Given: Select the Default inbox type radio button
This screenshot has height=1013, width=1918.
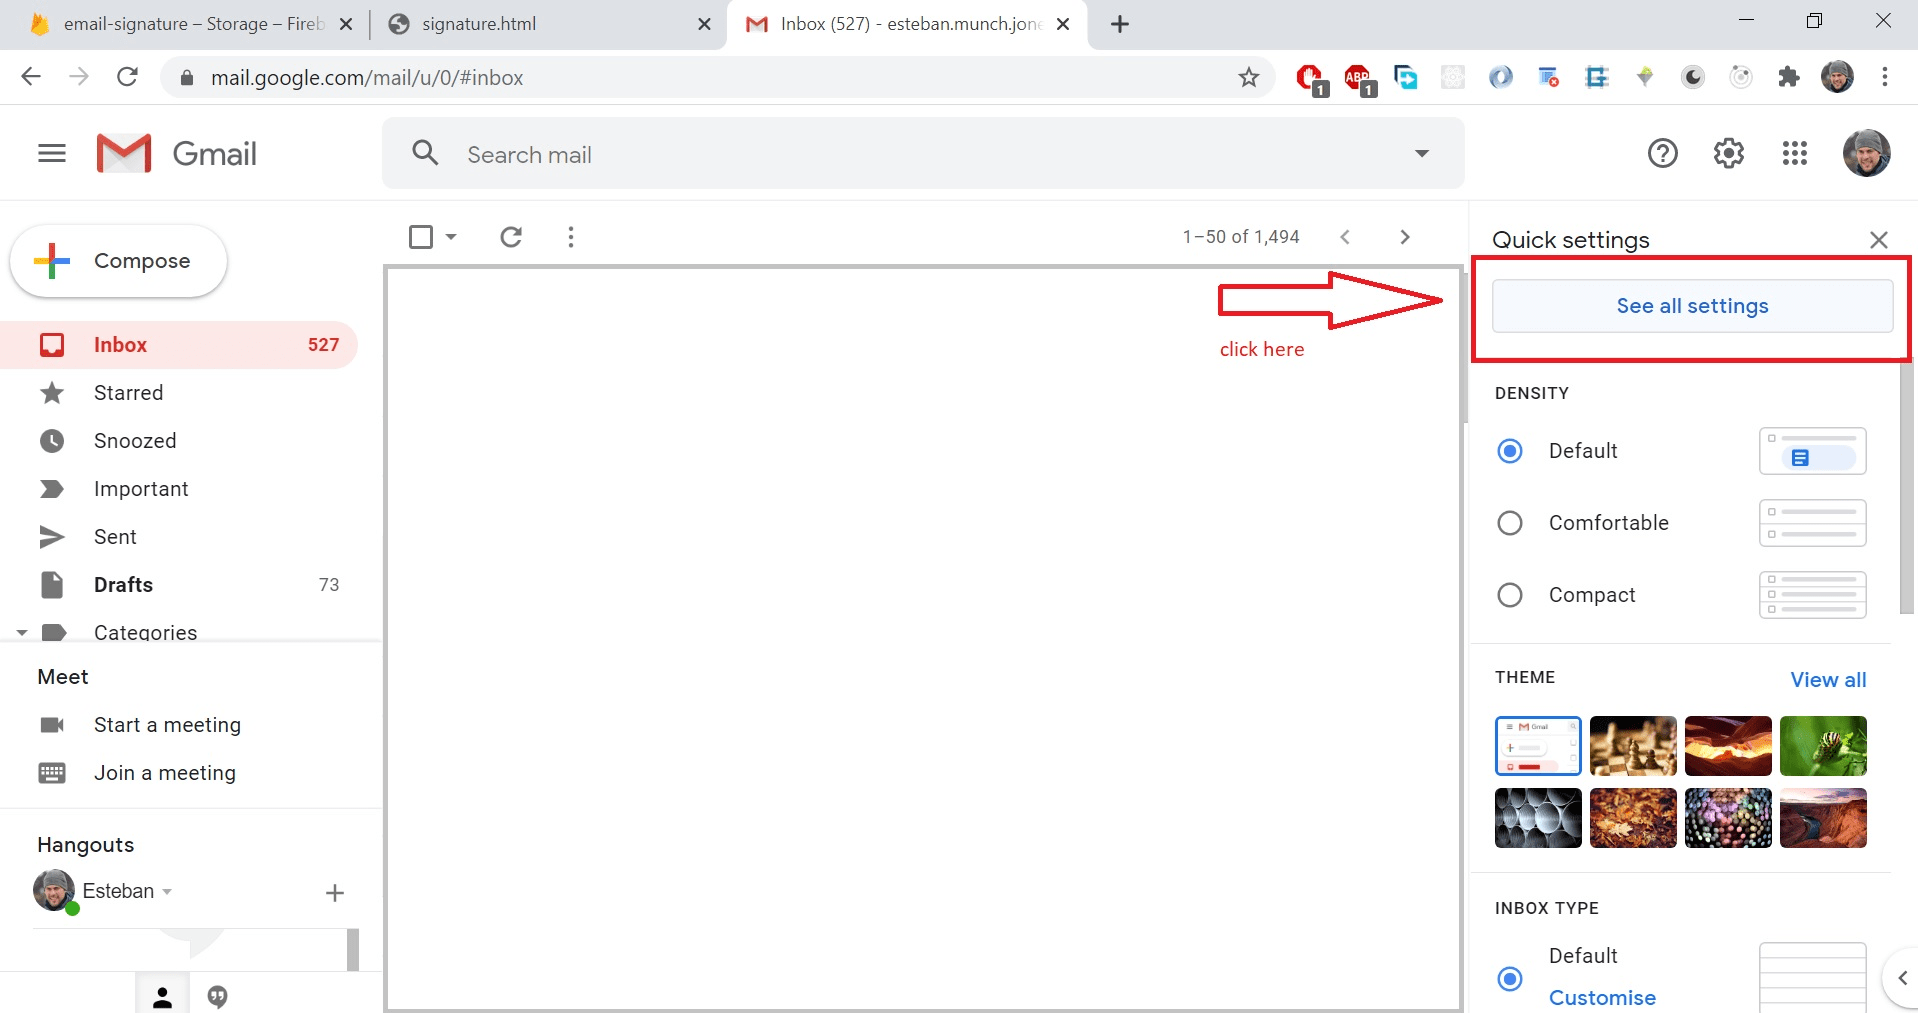Looking at the screenshot, I should [1510, 980].
